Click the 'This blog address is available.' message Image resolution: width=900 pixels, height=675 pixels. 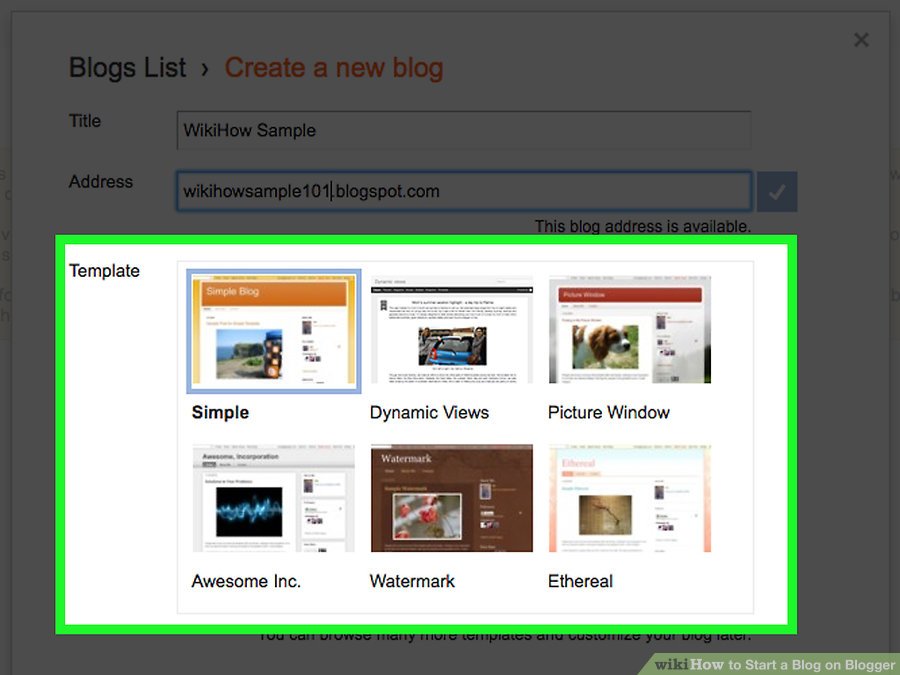point(643,226)
